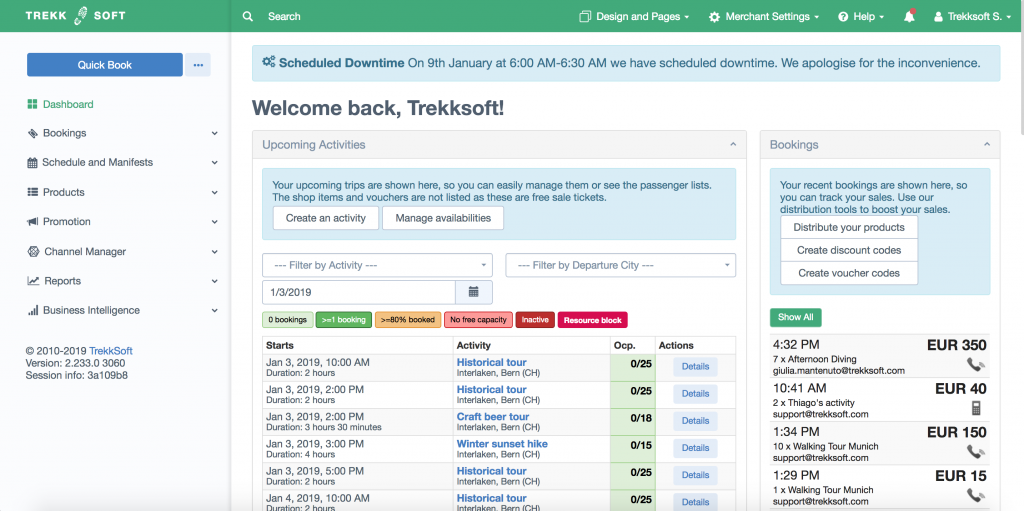Expand the Channel Manager sidebar menu
Viewport: 1024px width, 511px height.
pos(120,252)
